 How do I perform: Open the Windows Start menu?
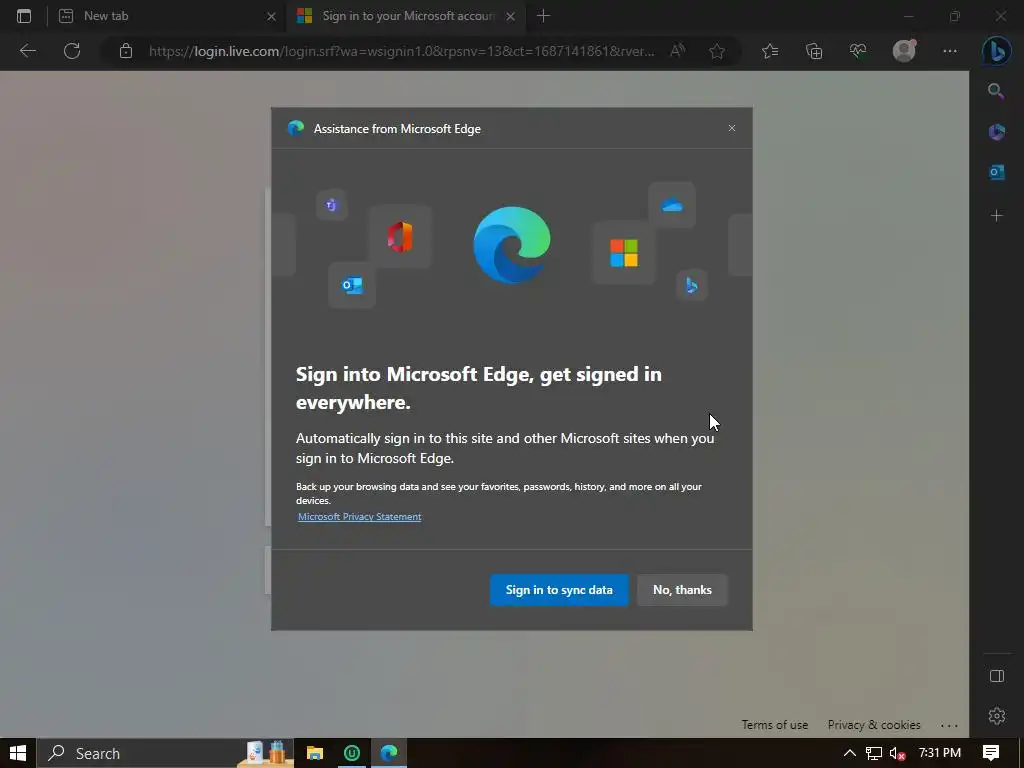[x=18, y=753]
